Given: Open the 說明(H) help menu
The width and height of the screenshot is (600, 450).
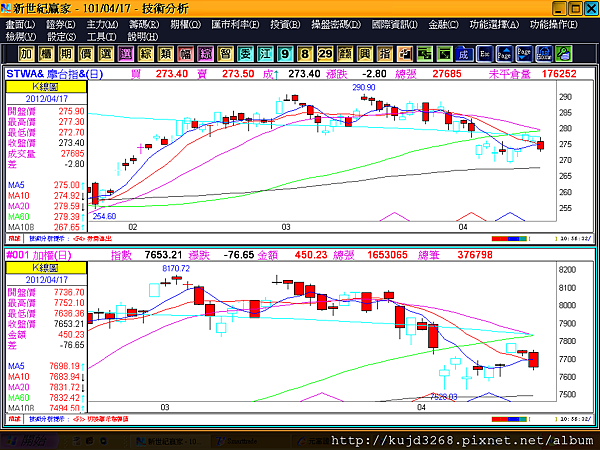Looking at the screenshot, I should [143, 37].
